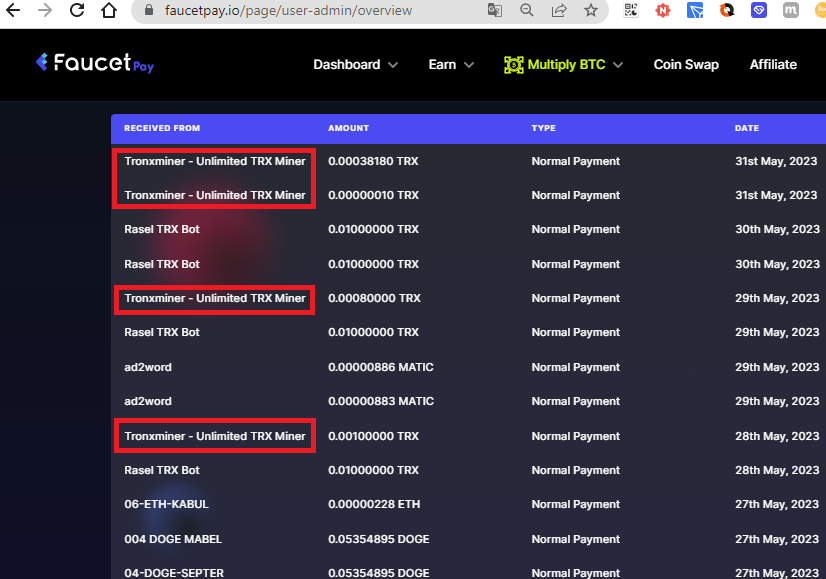Screen dimensions: 826x579
Task: Go back with the browser back arrow
Action: [13, 10]
